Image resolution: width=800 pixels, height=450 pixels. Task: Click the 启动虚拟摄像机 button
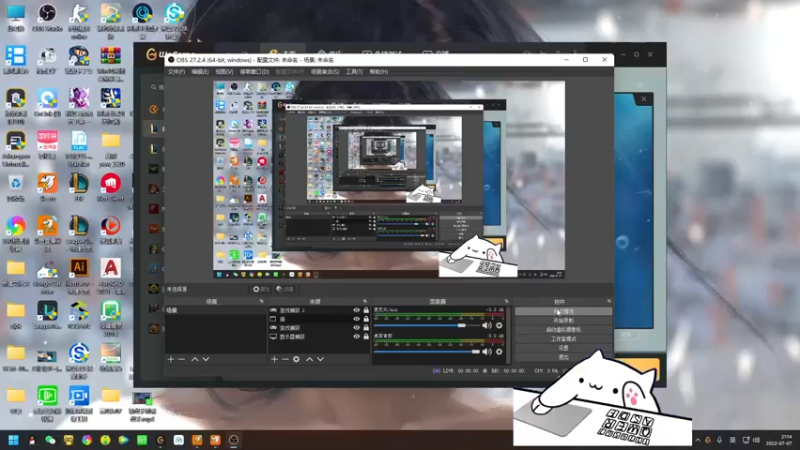(563, 330)
